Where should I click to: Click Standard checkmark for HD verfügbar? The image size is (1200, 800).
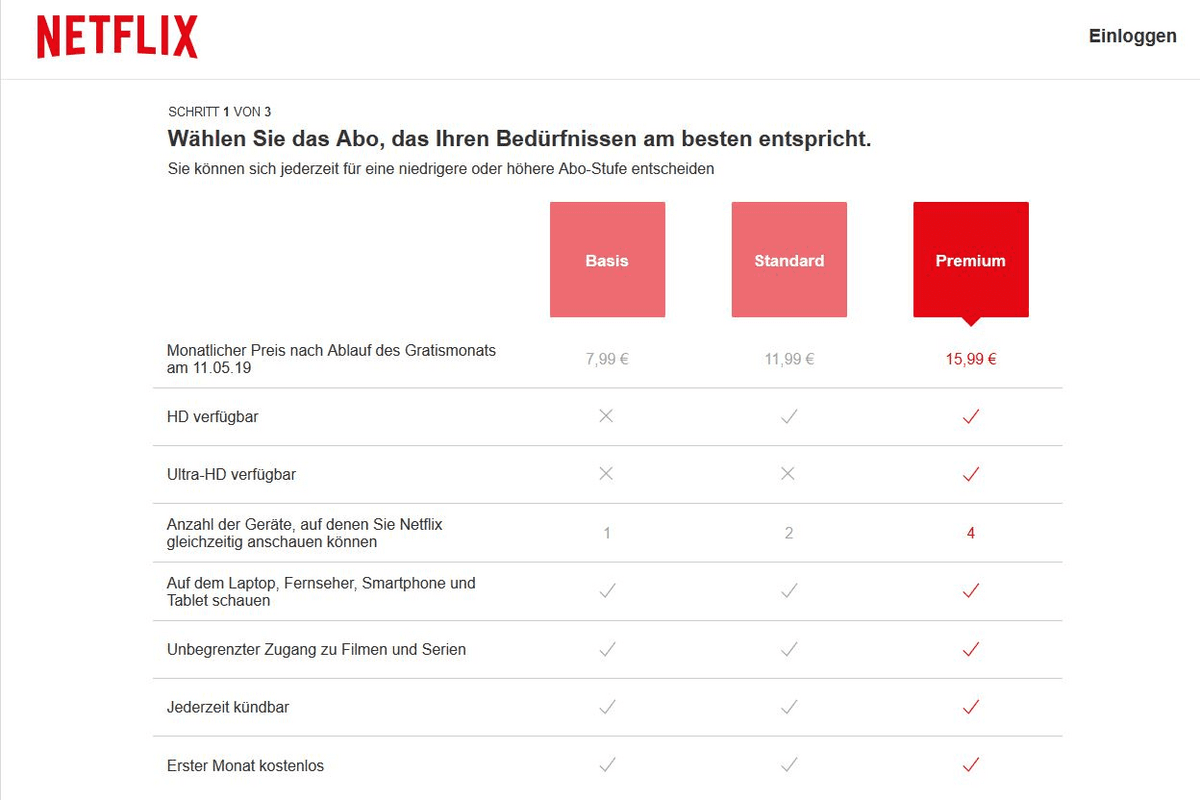click(x=789, y=416)
